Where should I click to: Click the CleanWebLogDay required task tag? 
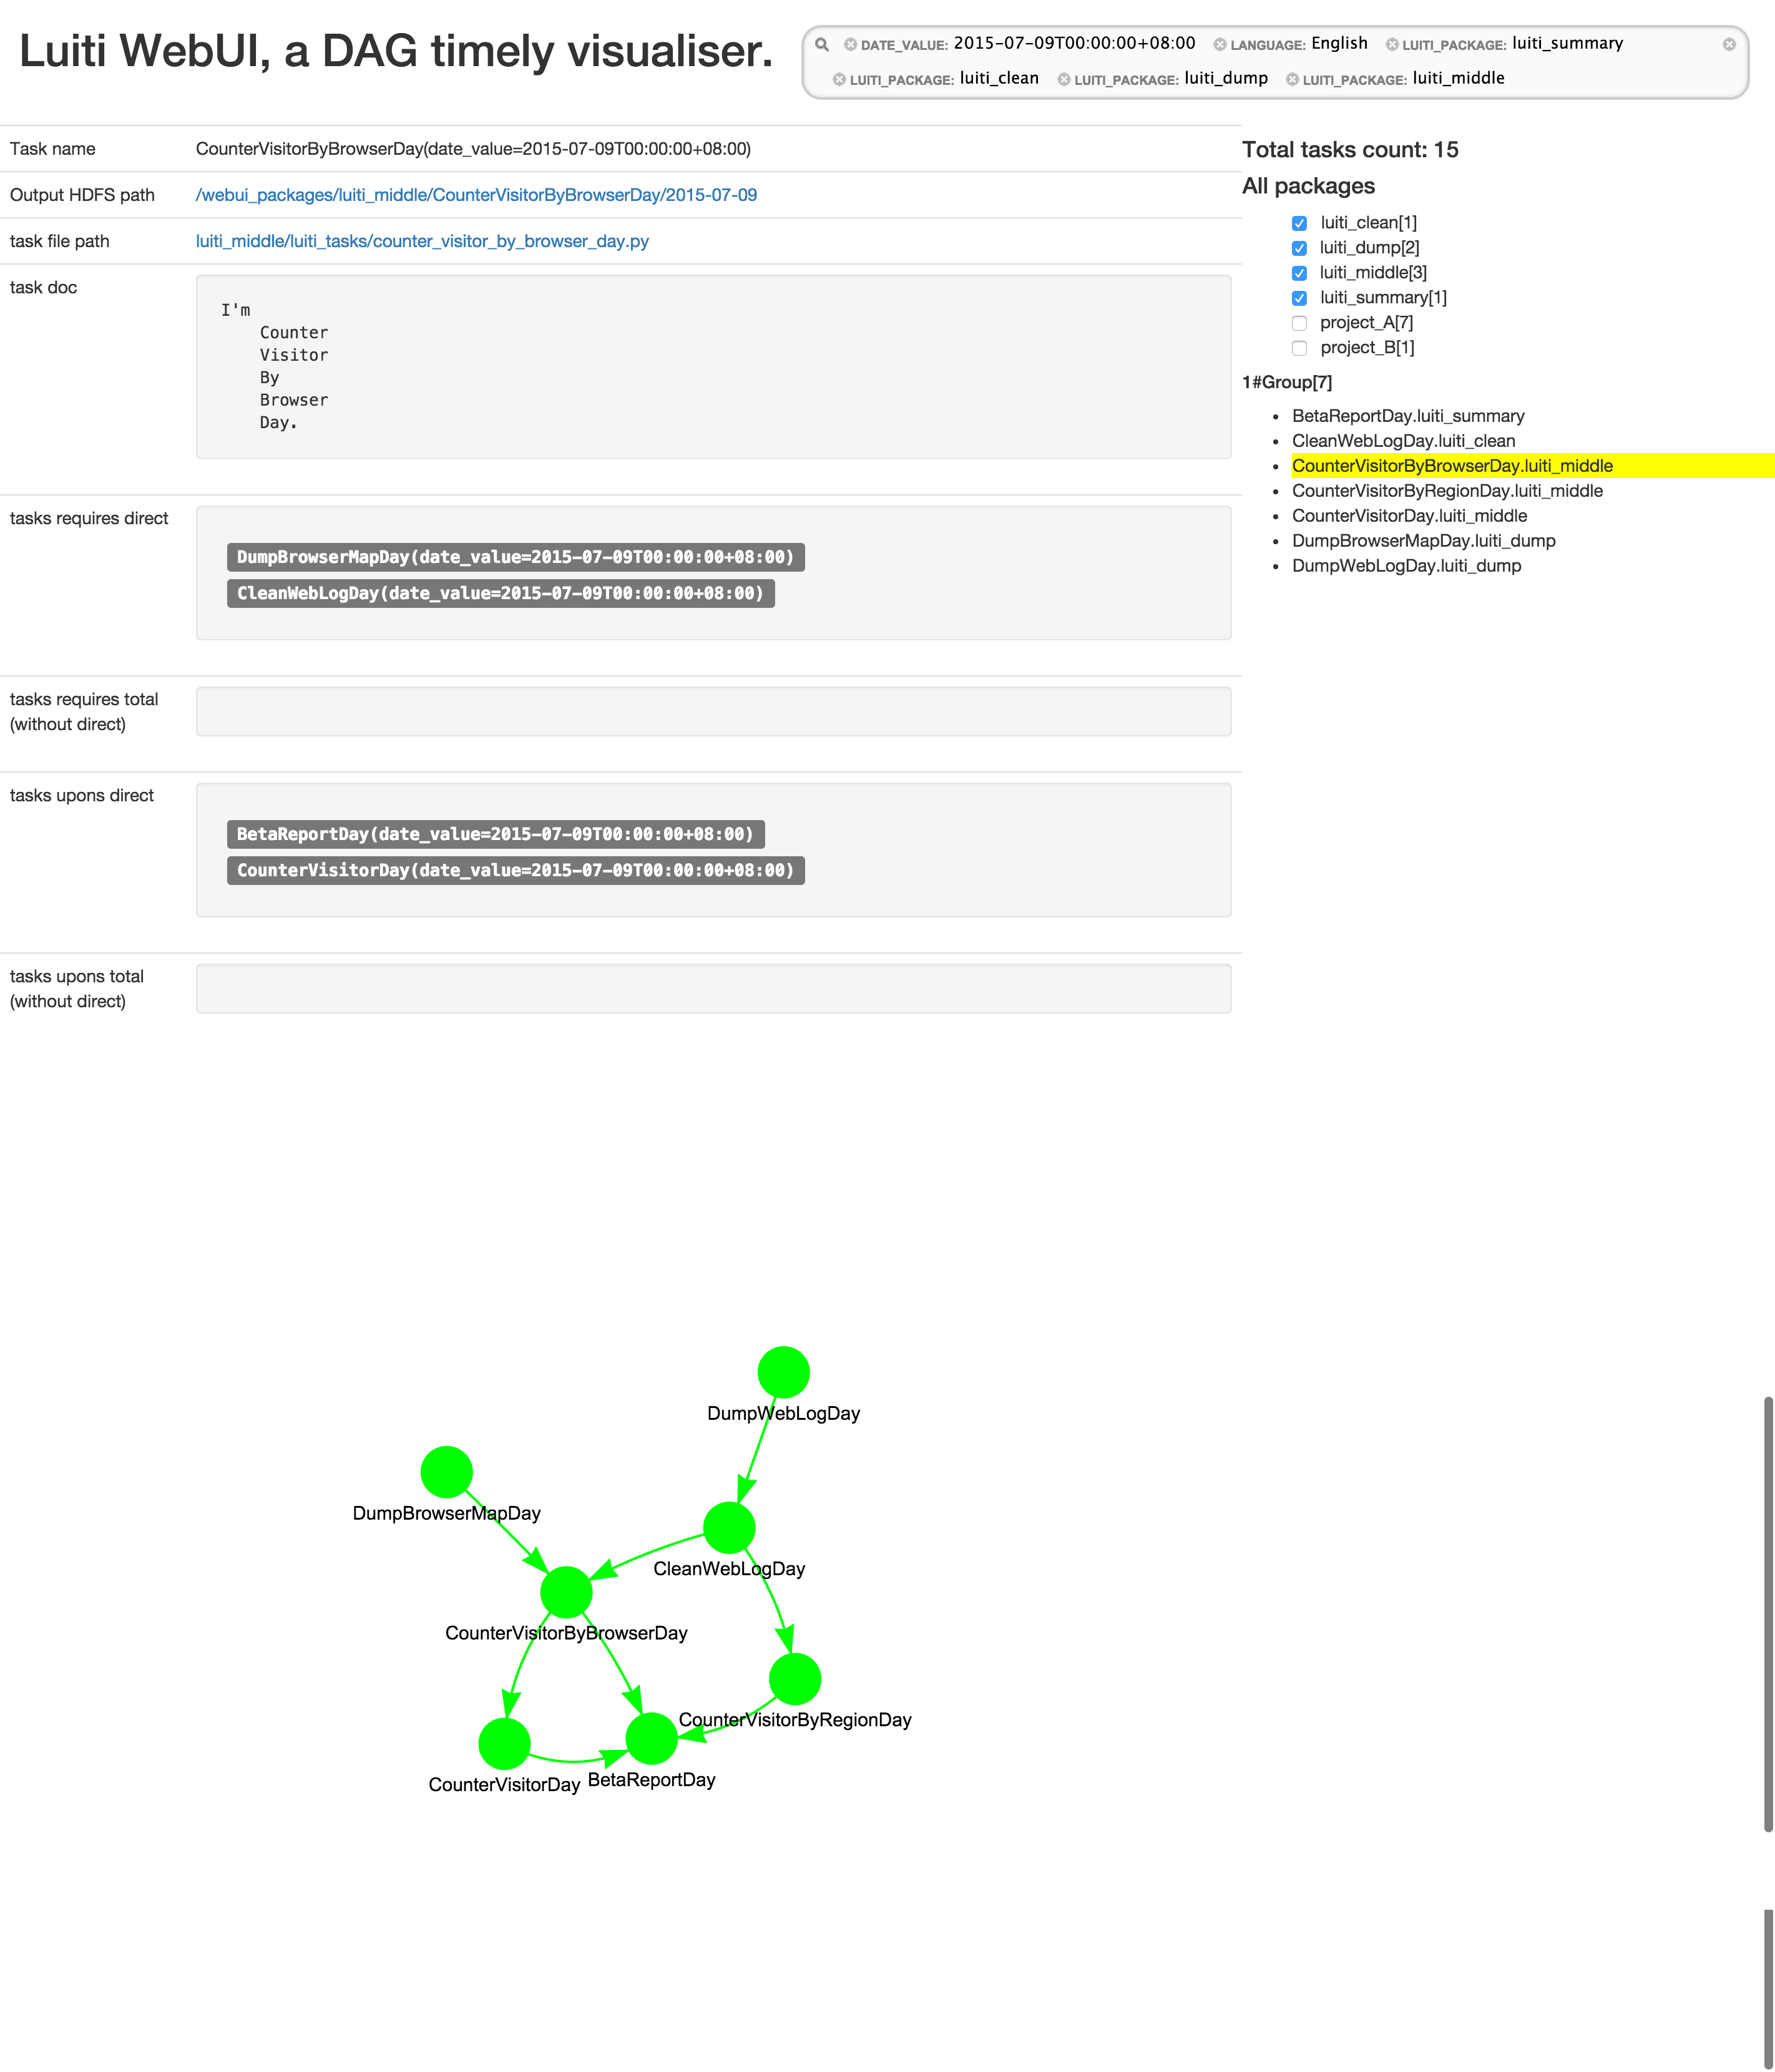pos(500,593)
